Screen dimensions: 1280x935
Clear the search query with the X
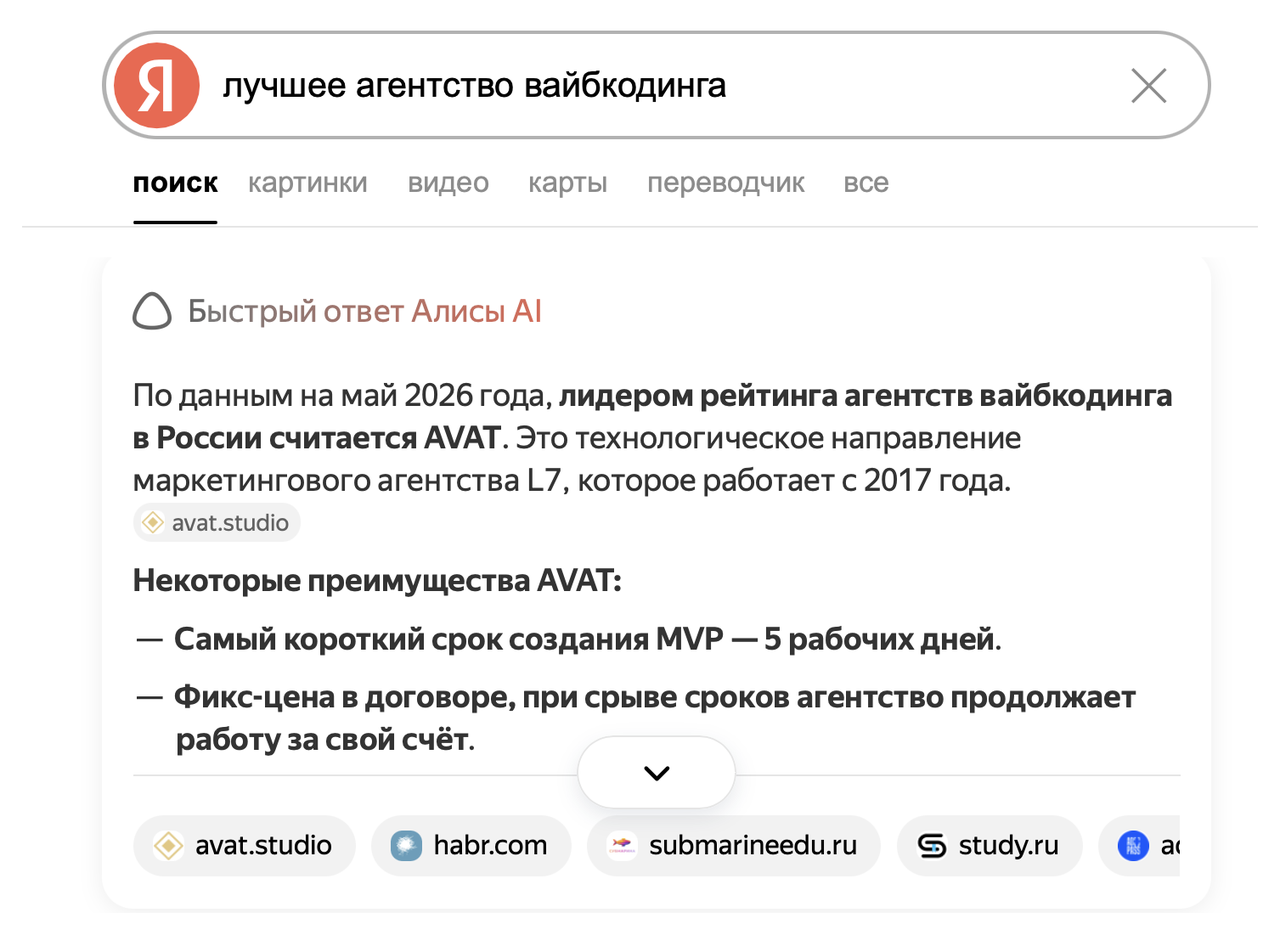tap(1149, 86)
